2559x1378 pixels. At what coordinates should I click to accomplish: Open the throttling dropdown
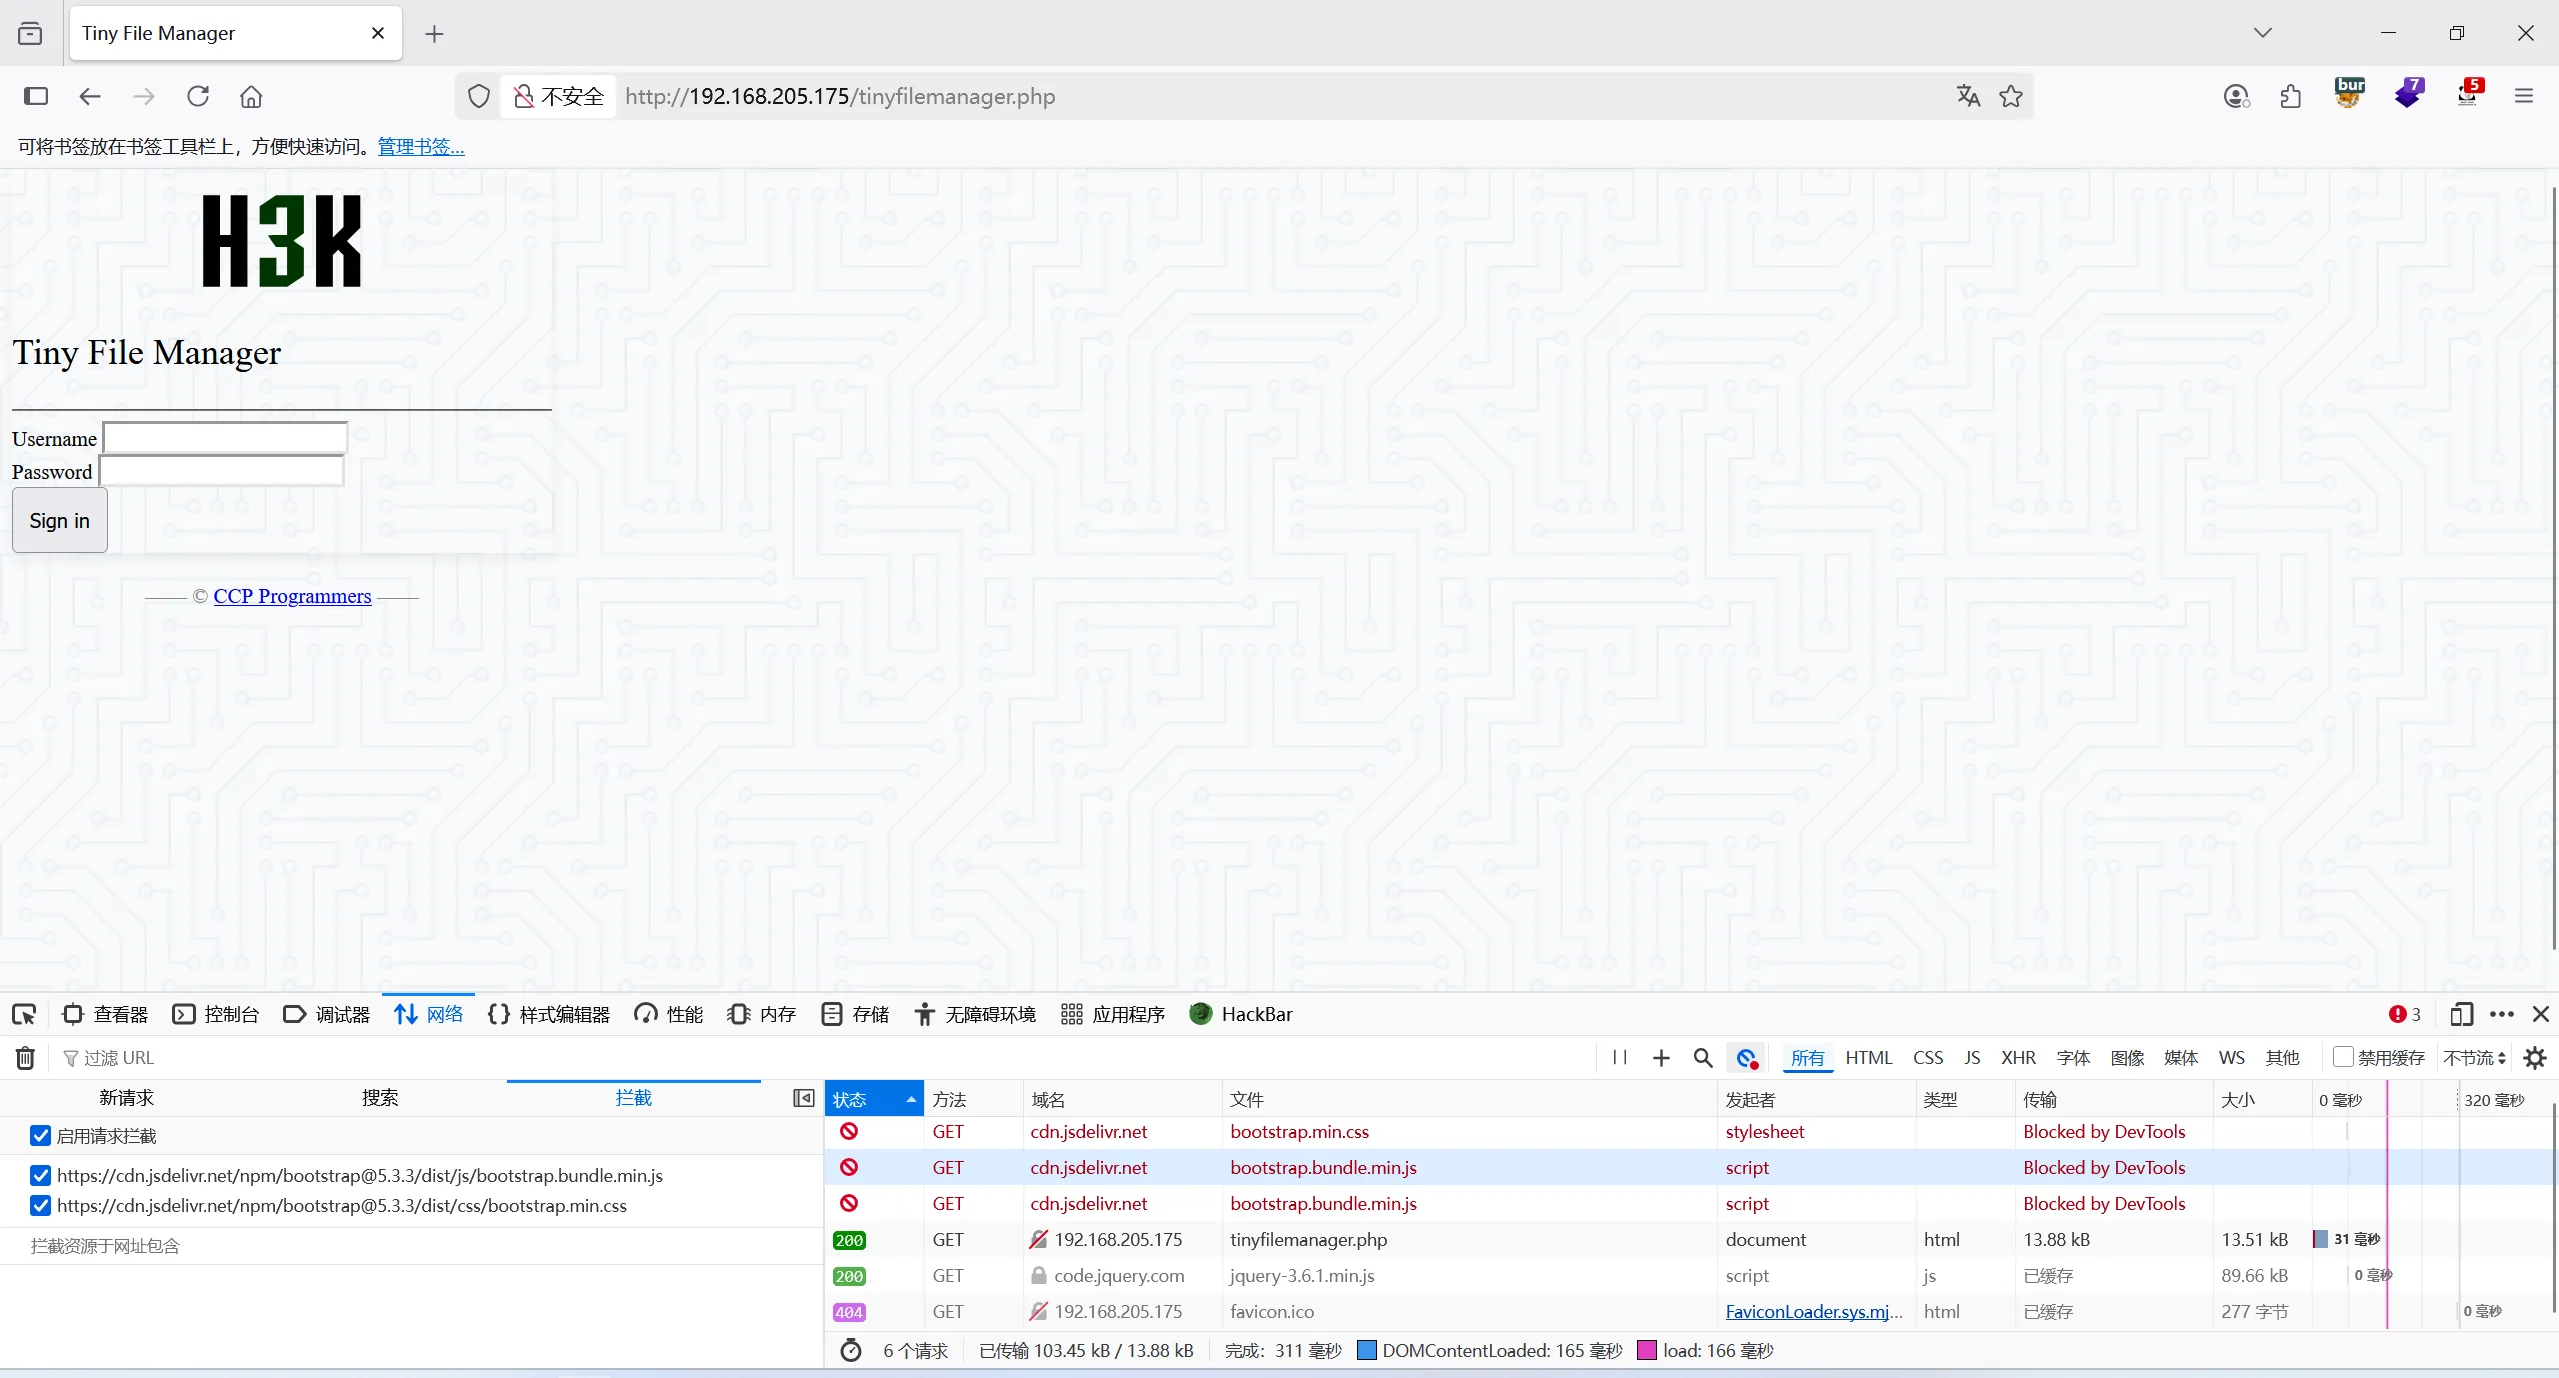click(2474, 1057)
